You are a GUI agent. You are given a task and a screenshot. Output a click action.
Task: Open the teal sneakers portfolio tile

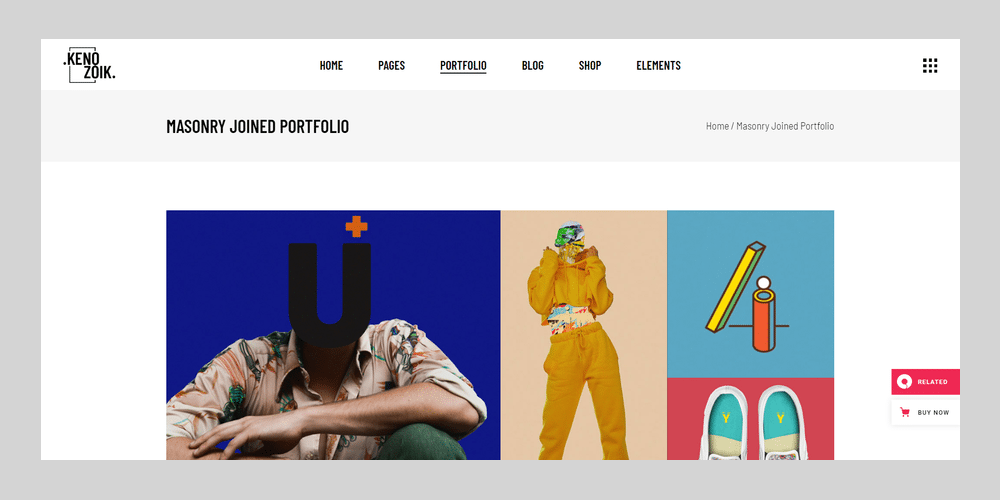coord(751,419)
